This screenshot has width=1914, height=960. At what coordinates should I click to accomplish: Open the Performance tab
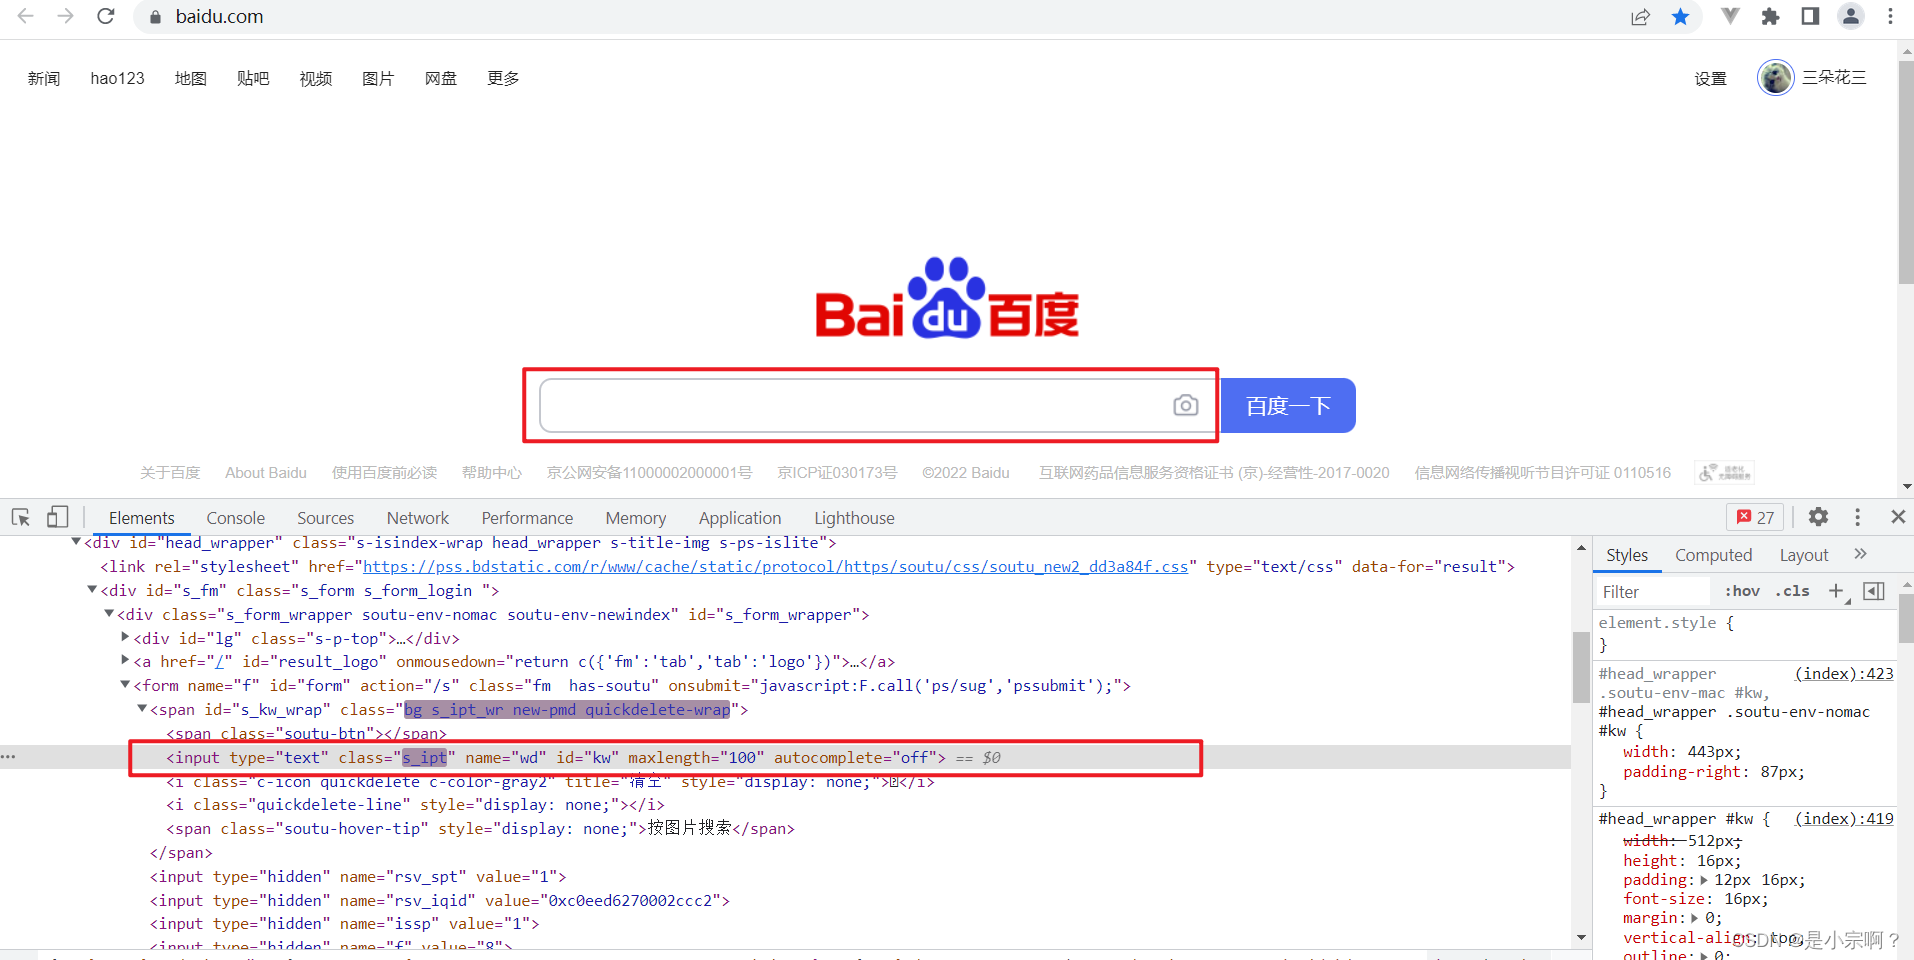527,518
